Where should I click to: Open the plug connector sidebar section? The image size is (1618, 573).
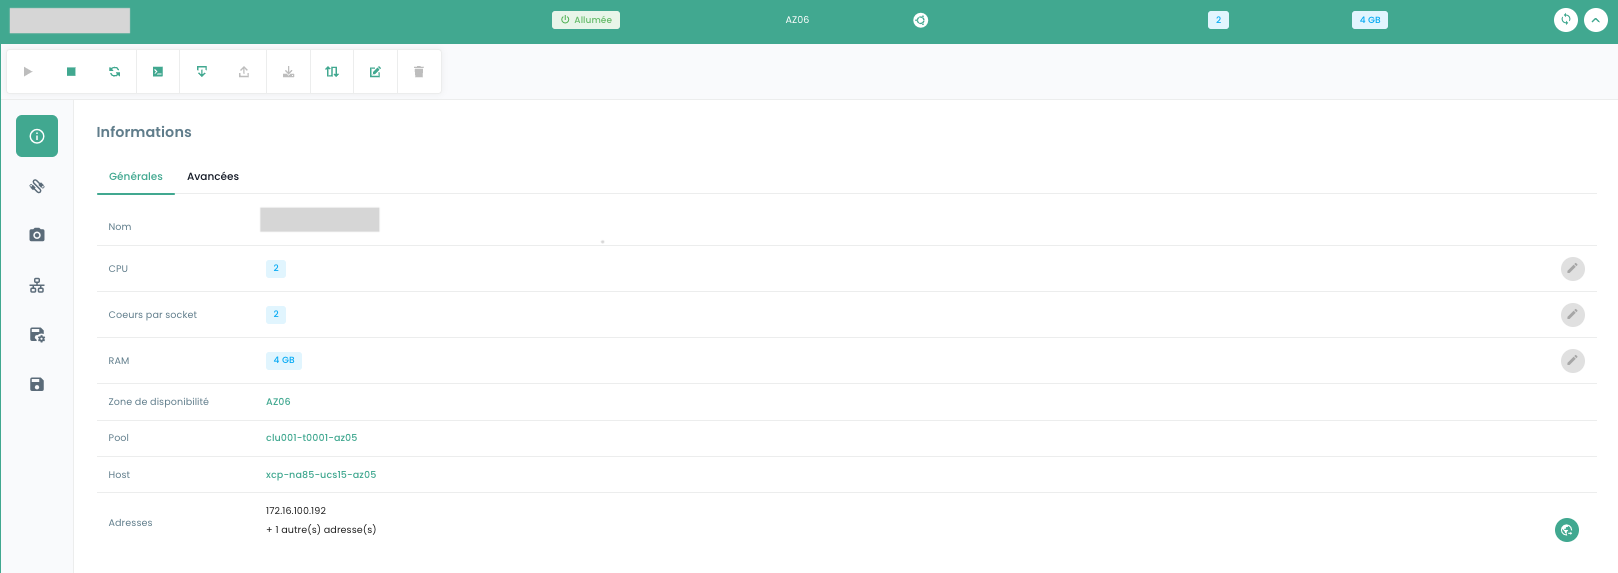37,186
